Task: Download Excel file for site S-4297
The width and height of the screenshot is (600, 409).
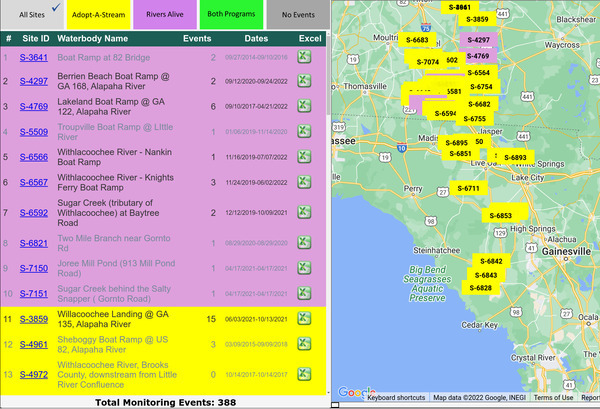Action: (304, 81)
